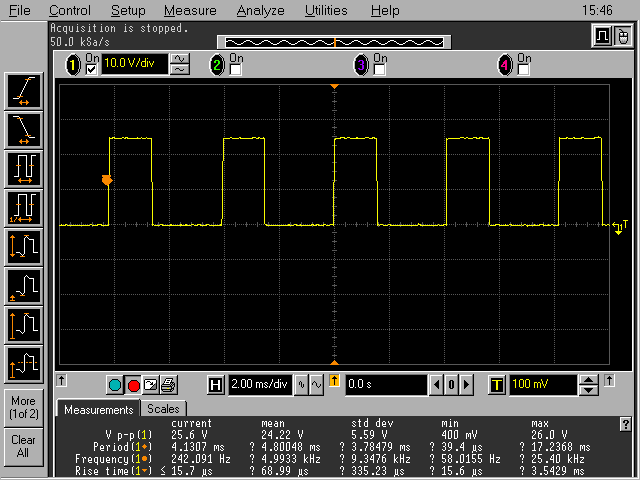Switch to the Scales tab

[x=163, y=409]
